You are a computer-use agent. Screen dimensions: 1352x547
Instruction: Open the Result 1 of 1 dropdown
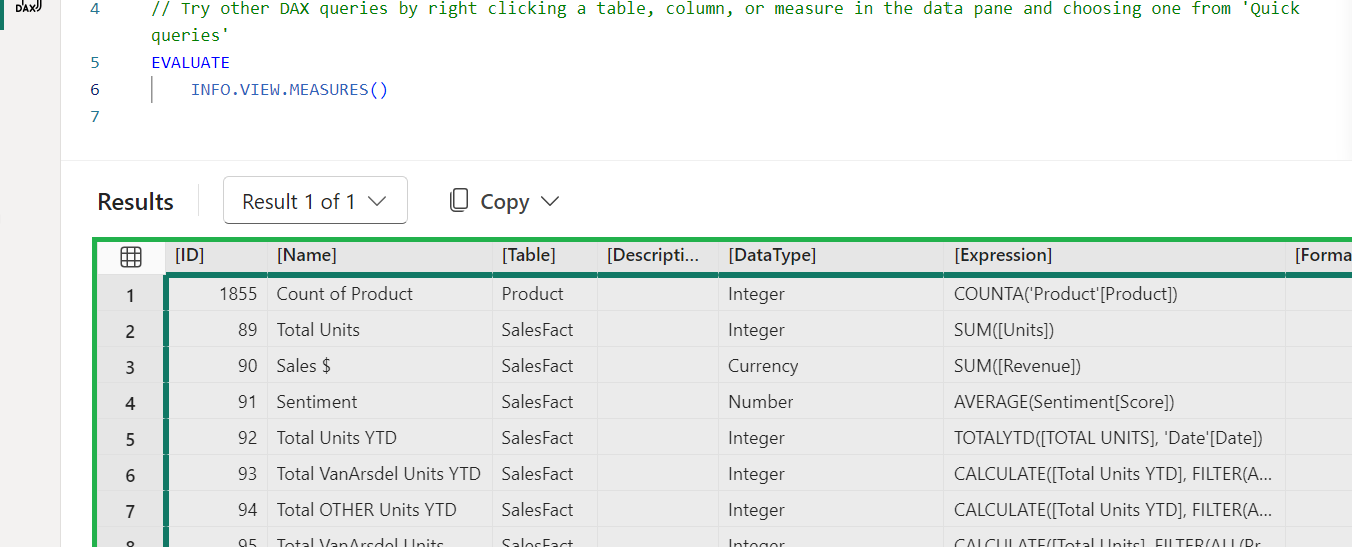pos(315,201)
